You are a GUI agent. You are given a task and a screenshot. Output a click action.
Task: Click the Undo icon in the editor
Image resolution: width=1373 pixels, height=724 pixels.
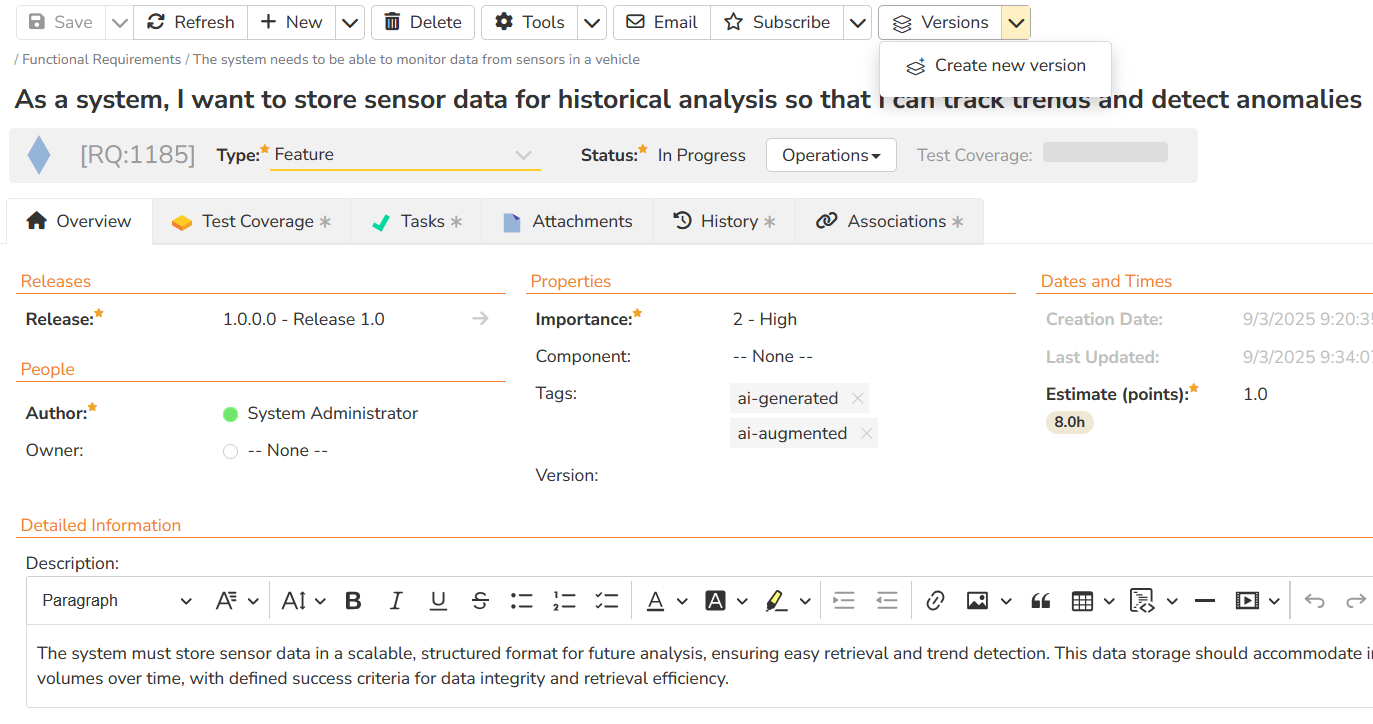coord(1314,601)
